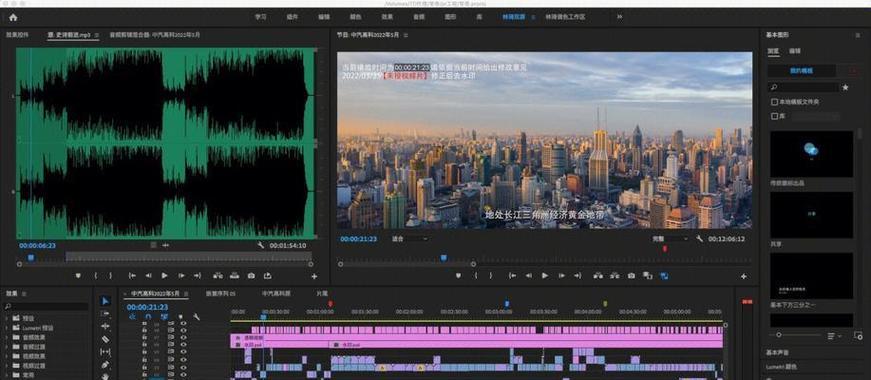Screen dimensions: 871x380
Task: Switch to the 学习 workspace
Action: point(261,17)
